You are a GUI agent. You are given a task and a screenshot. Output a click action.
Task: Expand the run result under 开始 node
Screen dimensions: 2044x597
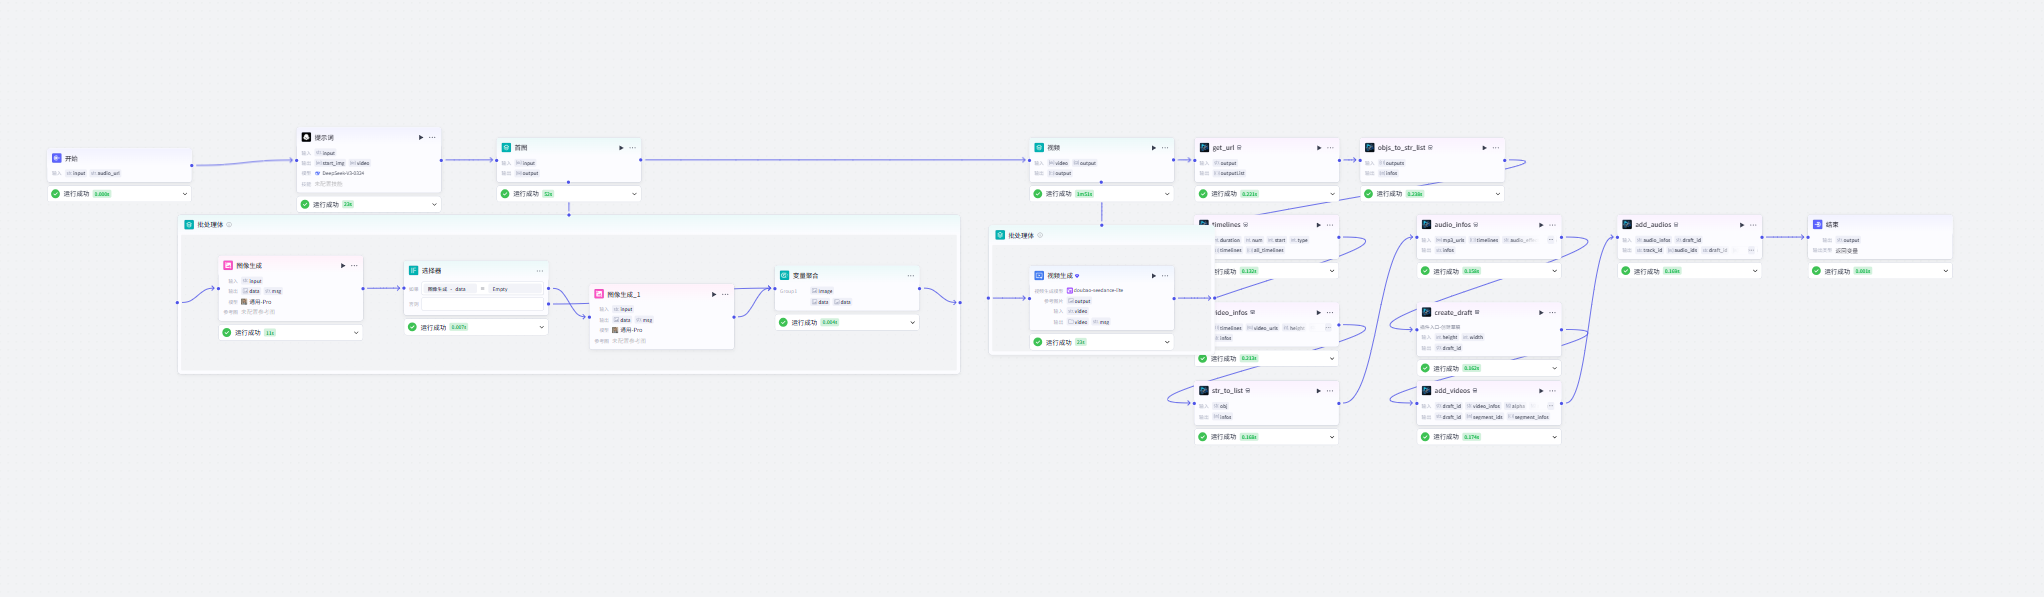[x=185, y=194]
